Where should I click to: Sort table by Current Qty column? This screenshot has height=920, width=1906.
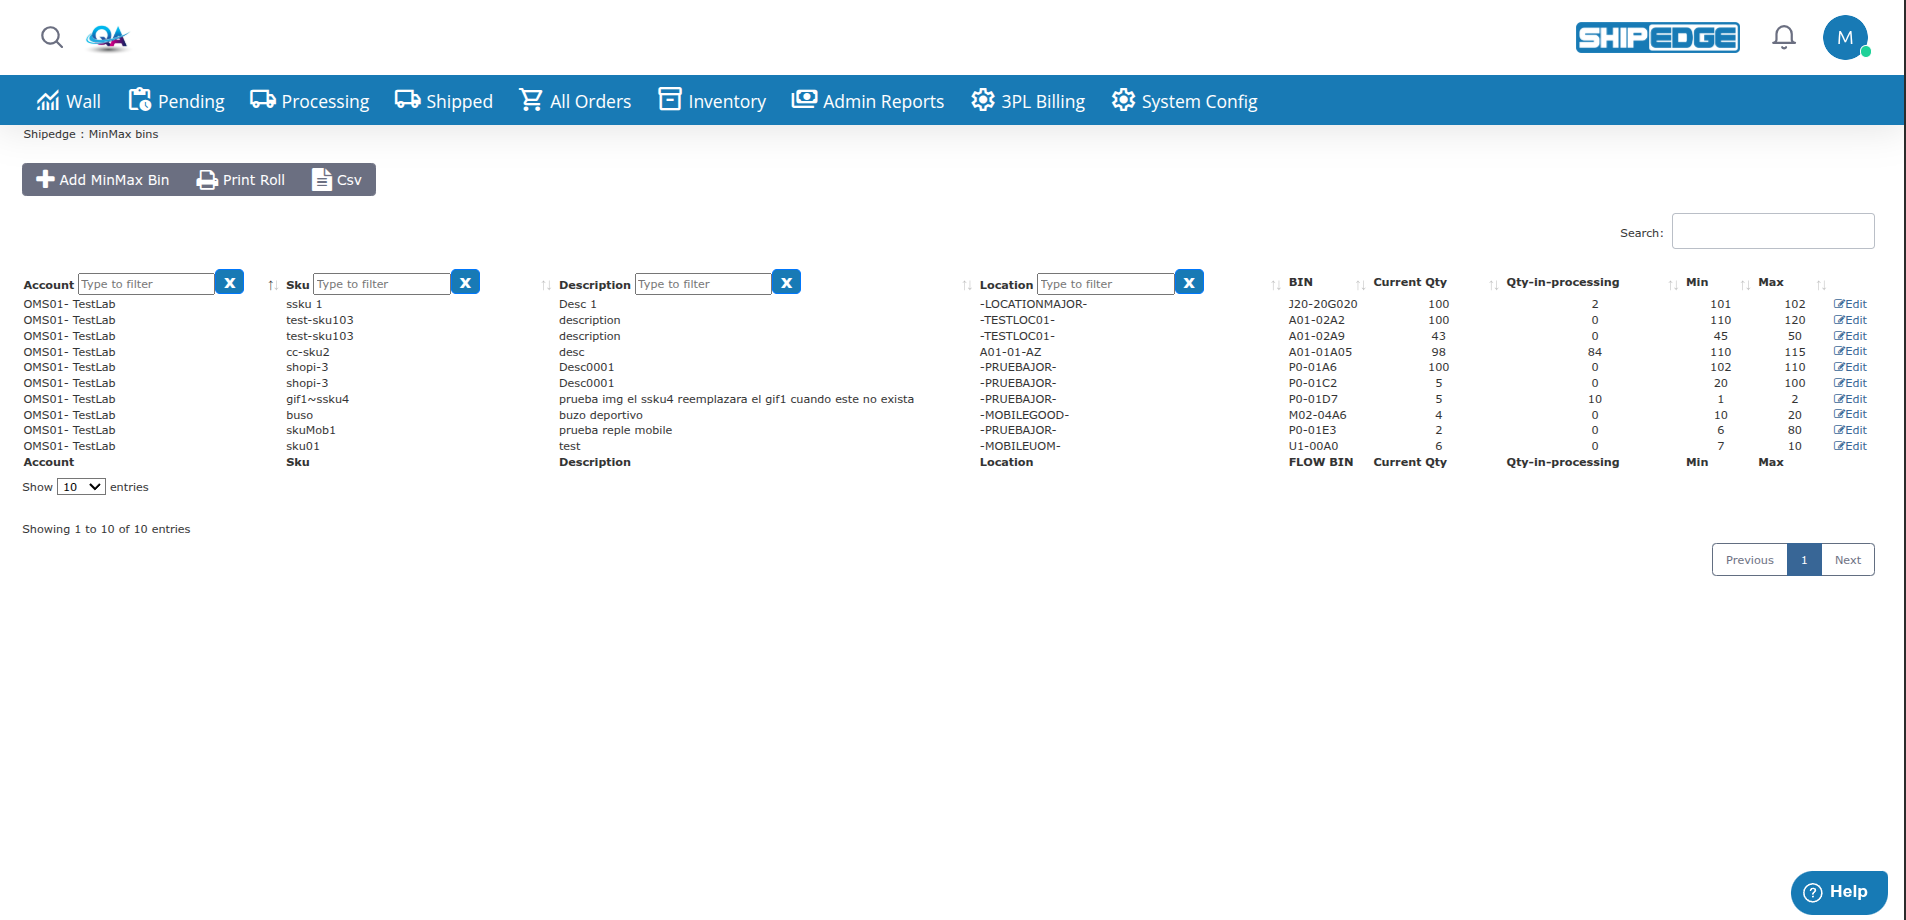[x=1409, y=283]
